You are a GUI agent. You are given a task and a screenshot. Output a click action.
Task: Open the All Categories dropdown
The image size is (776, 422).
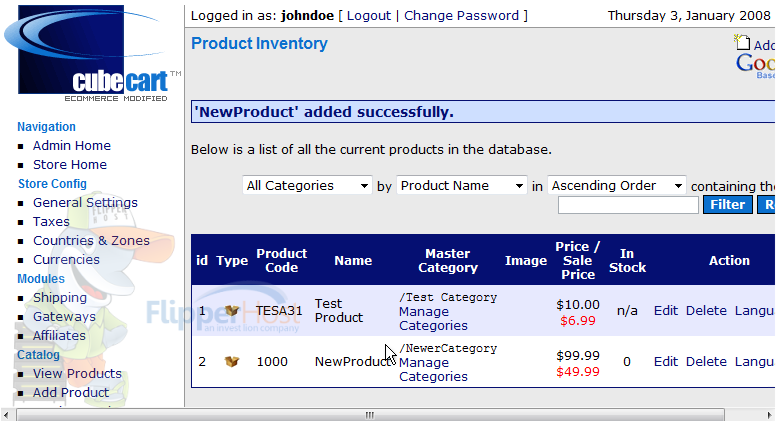[307, 186]
